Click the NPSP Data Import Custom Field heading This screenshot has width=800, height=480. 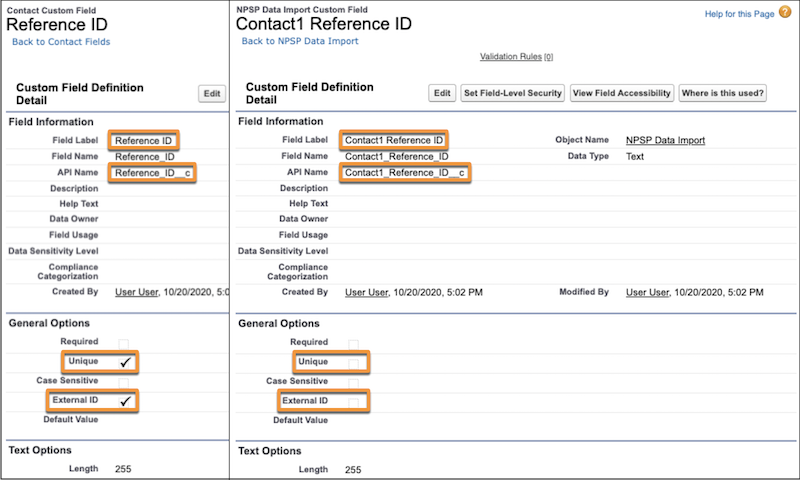(x=302, y=9)
